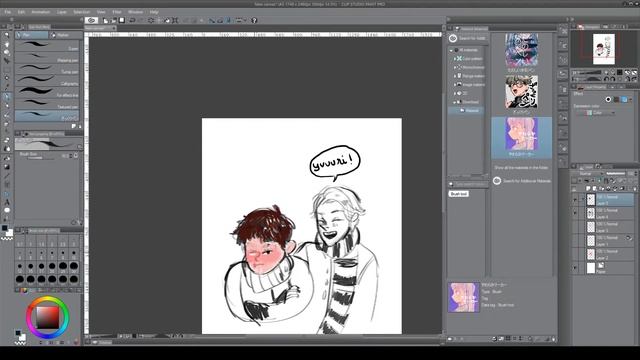Image resolution: width=640 pixels, height=360 pixels.
Task: Click the New file icon
Action: coord(105,20)
